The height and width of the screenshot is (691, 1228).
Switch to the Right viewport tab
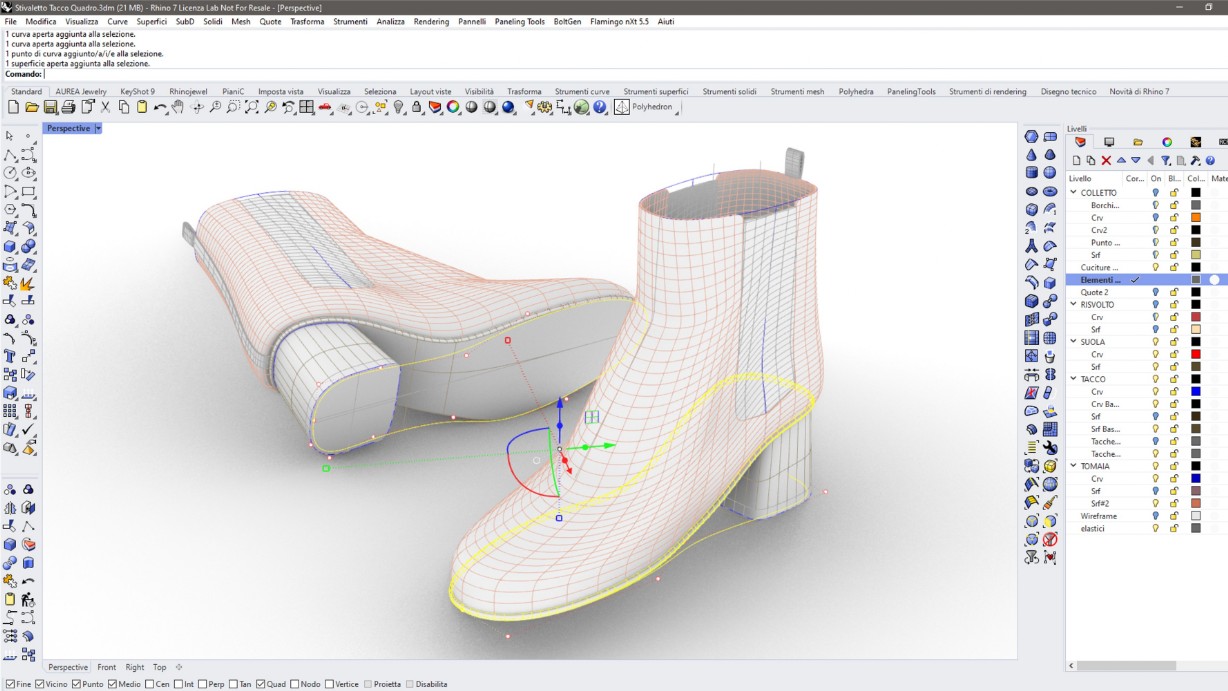[x=135, y=667]
